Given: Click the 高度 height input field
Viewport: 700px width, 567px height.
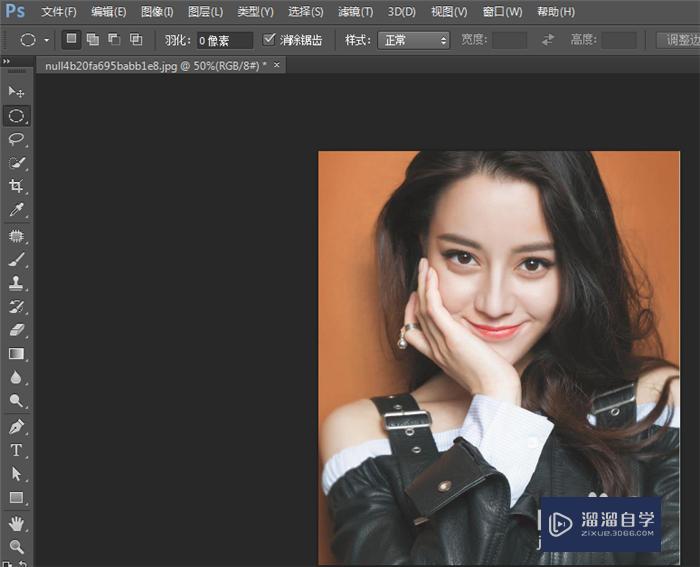Looking at the screenshot, I should pyautogui.click(x=619, y=40).
